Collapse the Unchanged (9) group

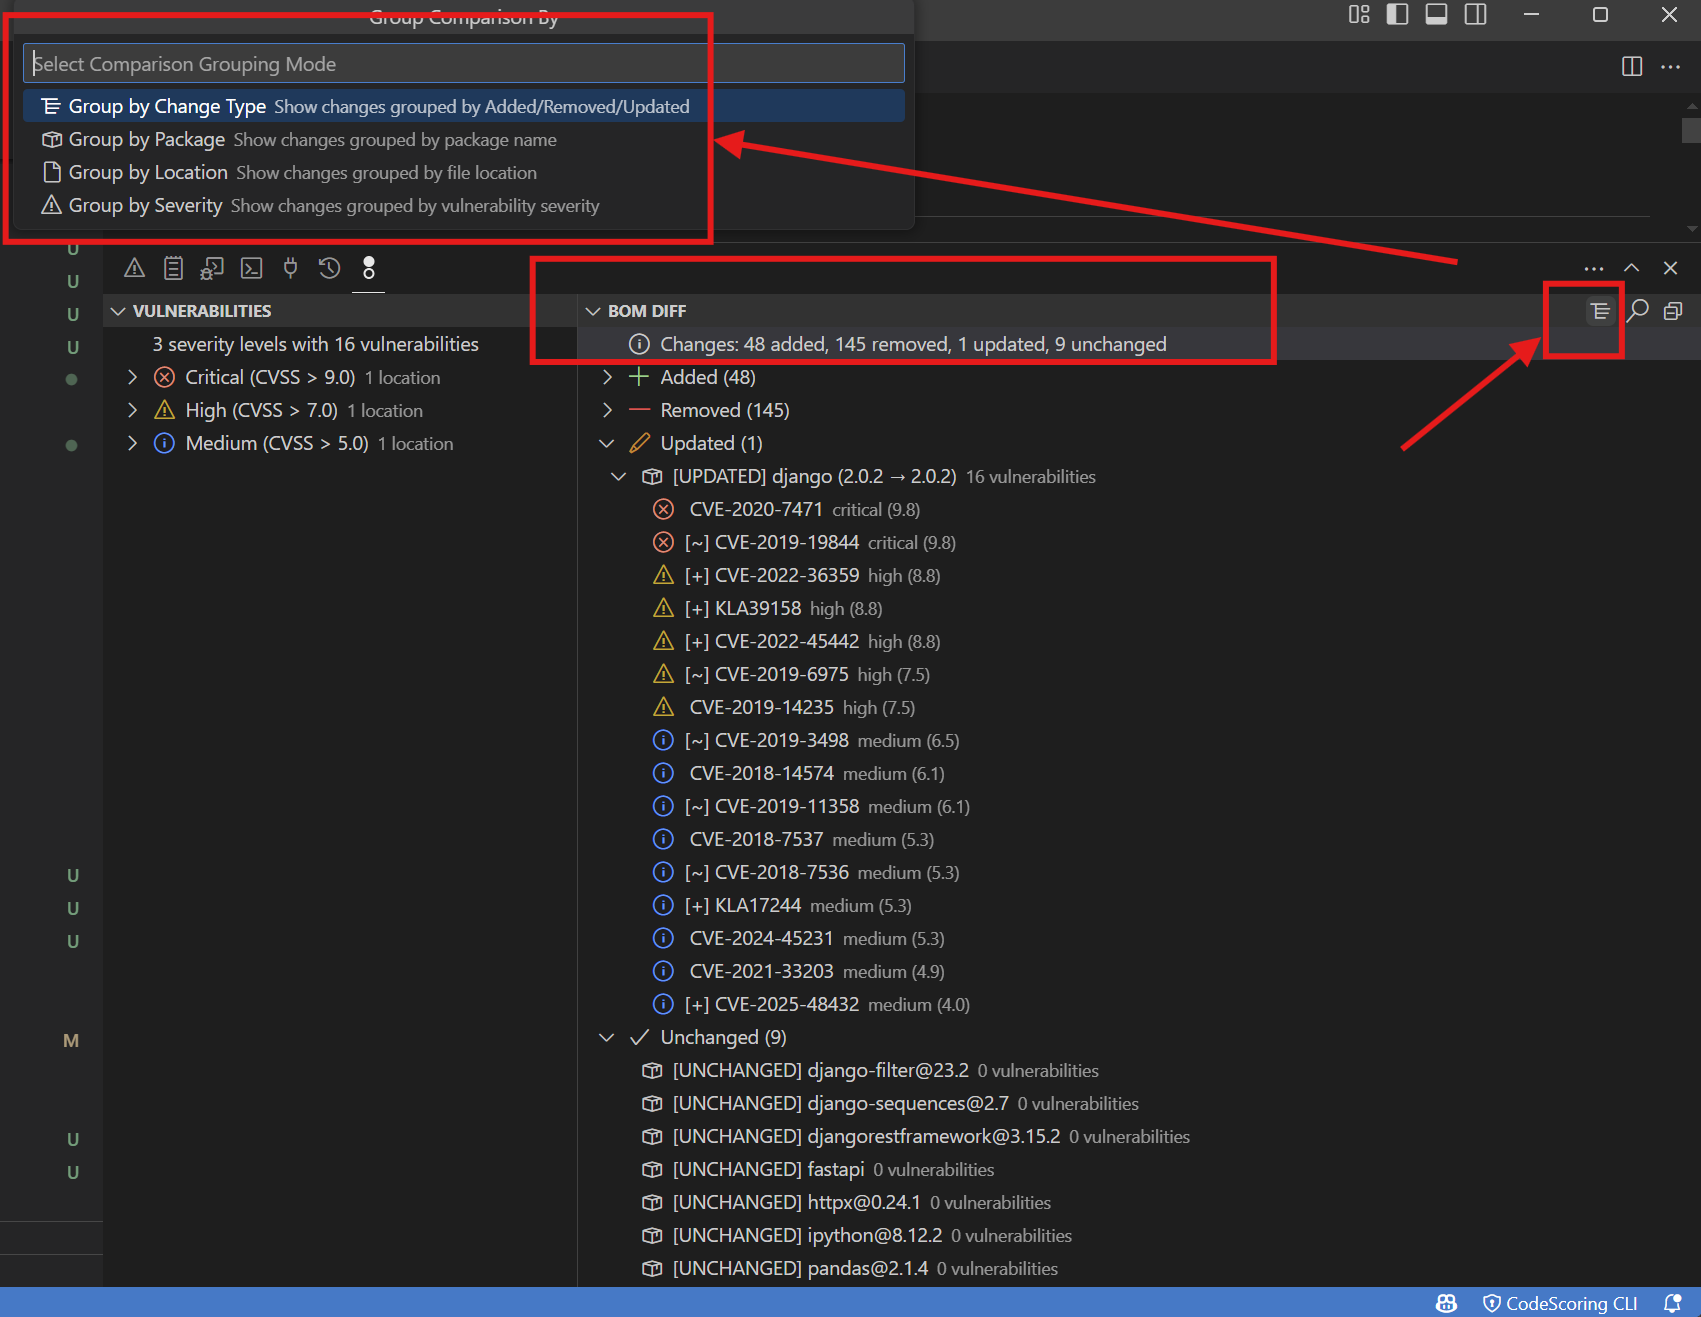[x=607, y=1037]
